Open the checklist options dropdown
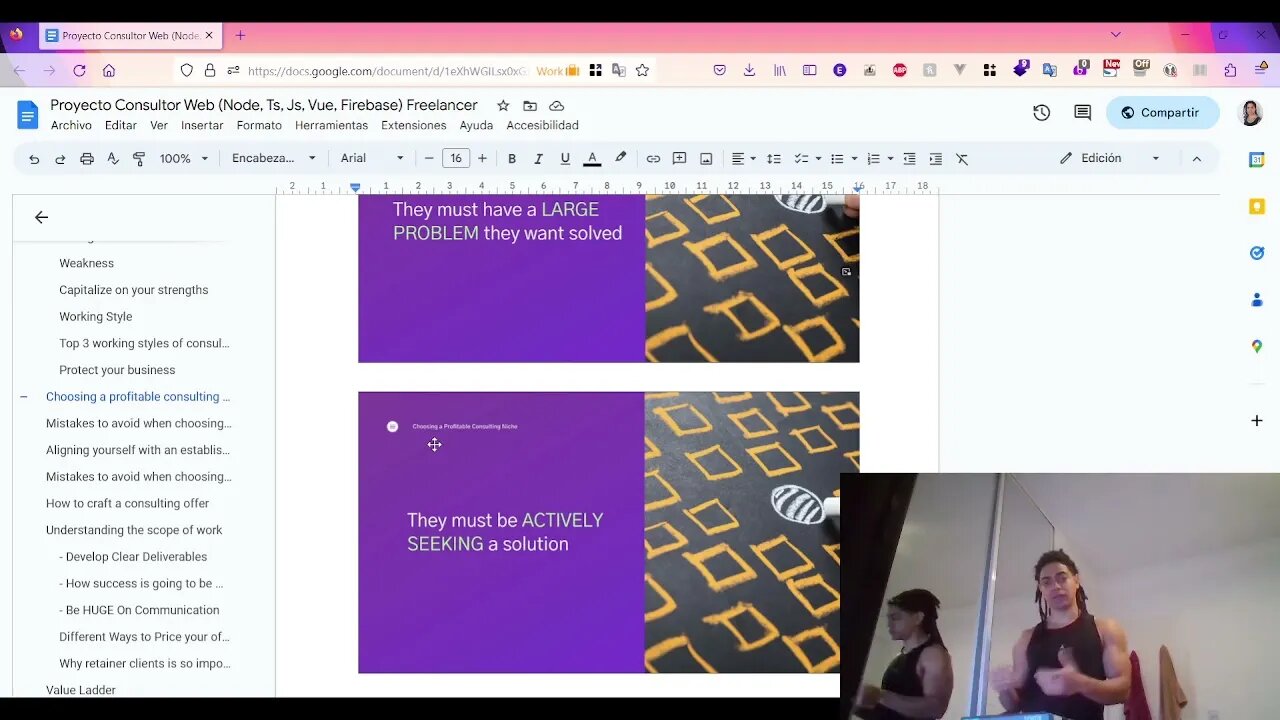 [807, 159]
